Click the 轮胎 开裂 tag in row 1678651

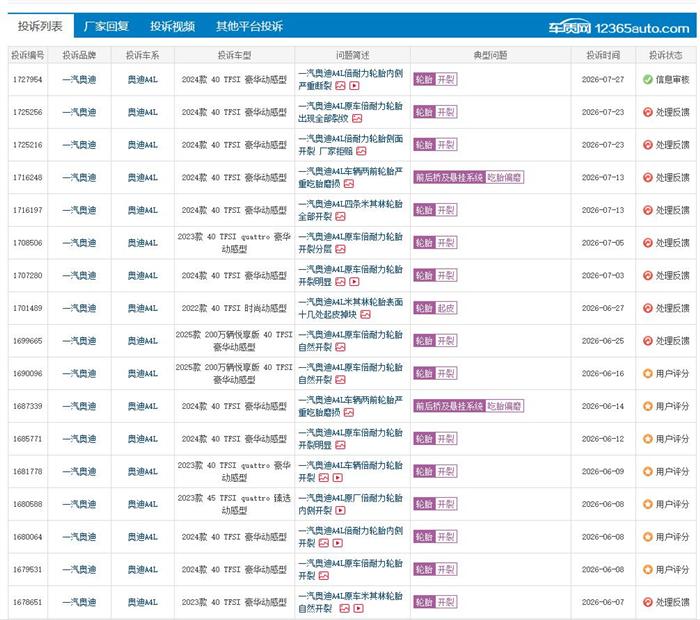[x=435, y=602]
